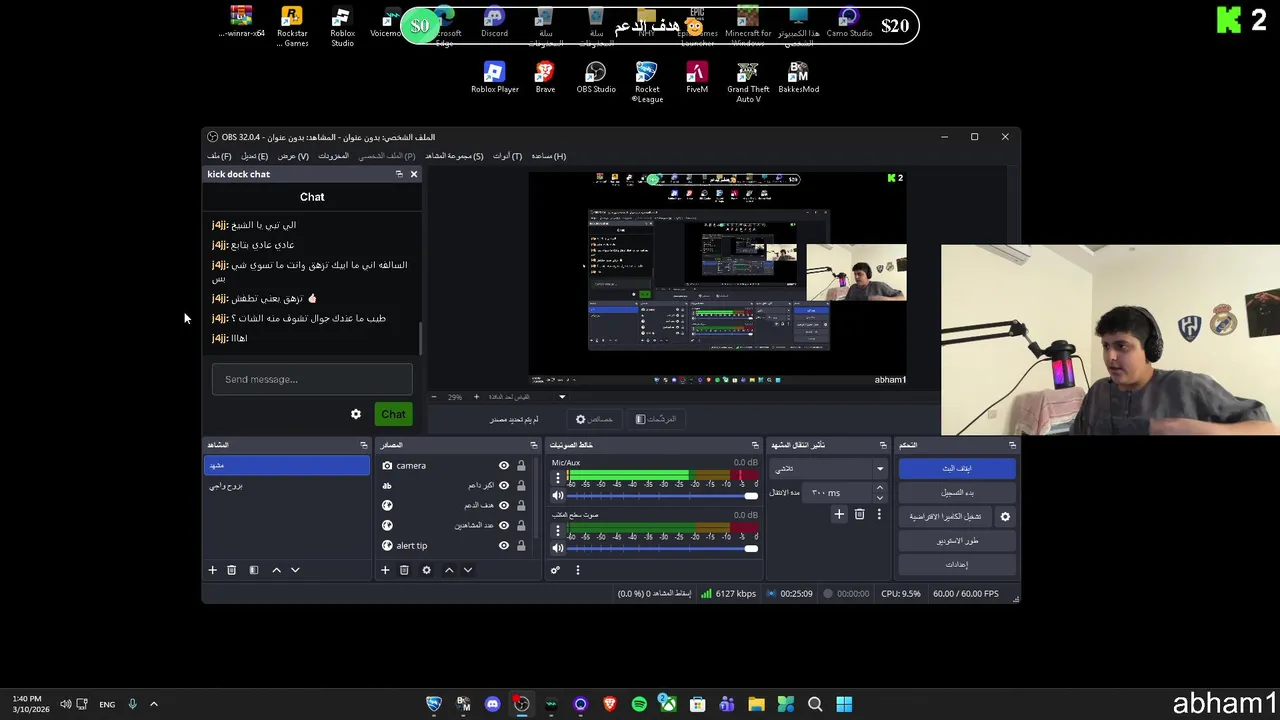Open the BakkesMod desktop shortcut
This screenshot has height=720, width=1280.
(x=798, y=78)
